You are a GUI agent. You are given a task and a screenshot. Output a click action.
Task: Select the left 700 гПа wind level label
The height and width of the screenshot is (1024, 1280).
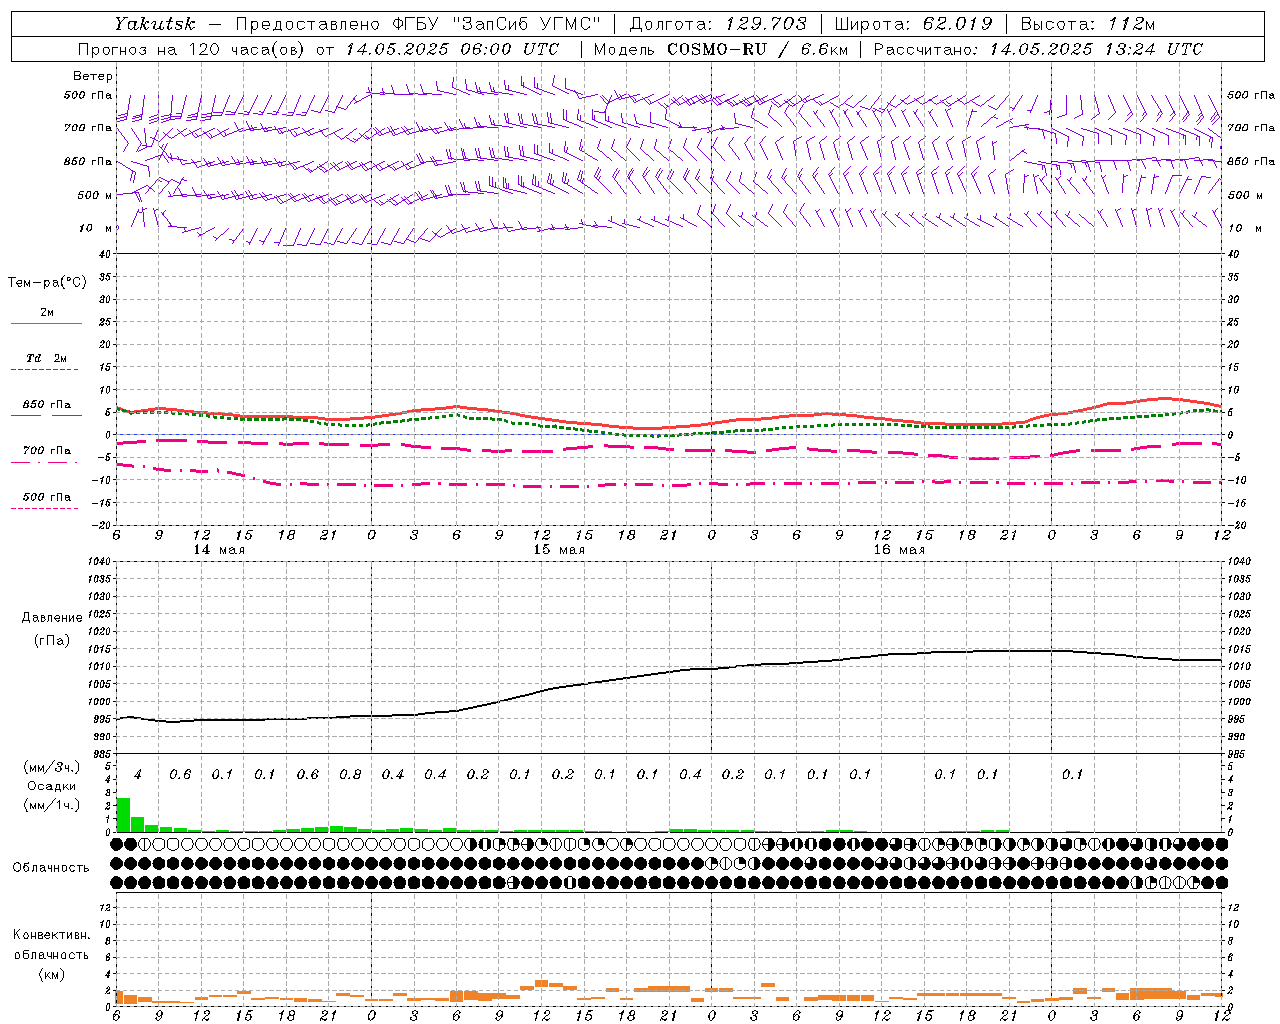tap(88, 128)
